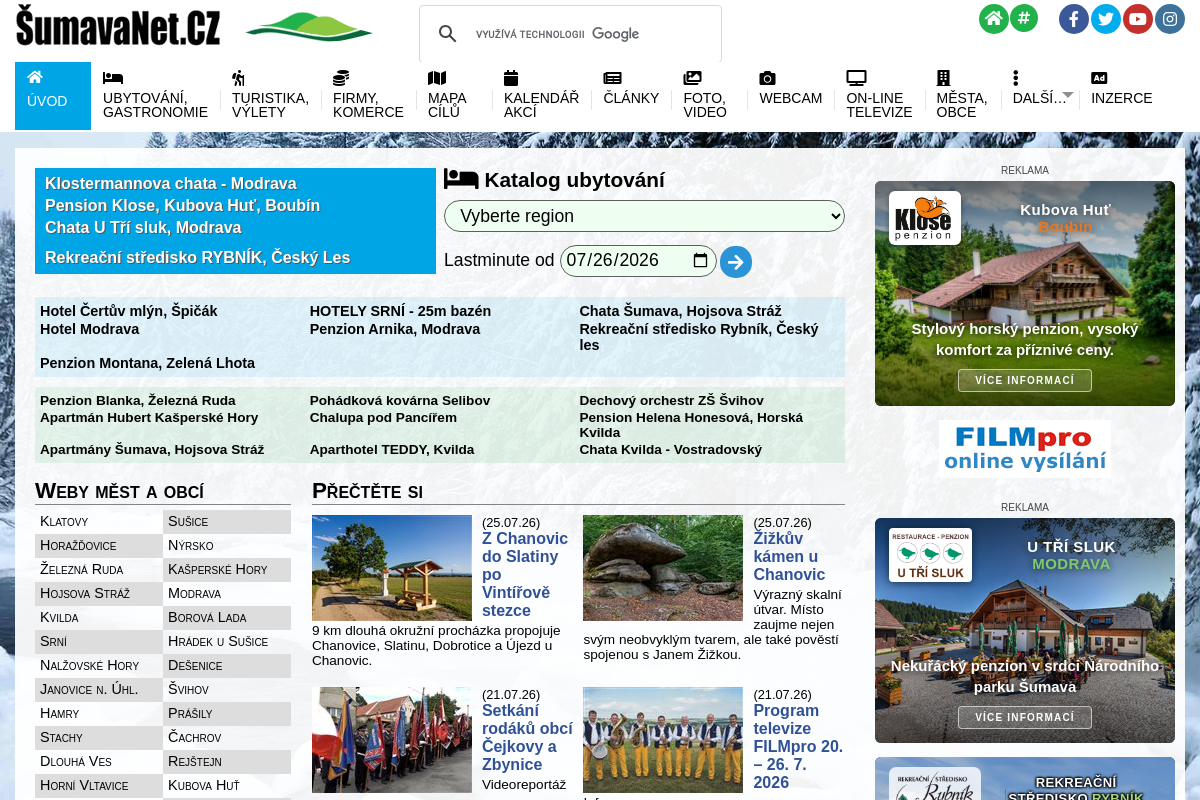This screenshot has height=800, width=1200.
Task: Click the lastminute date field 07/26/2026
Action: [638, 261]
